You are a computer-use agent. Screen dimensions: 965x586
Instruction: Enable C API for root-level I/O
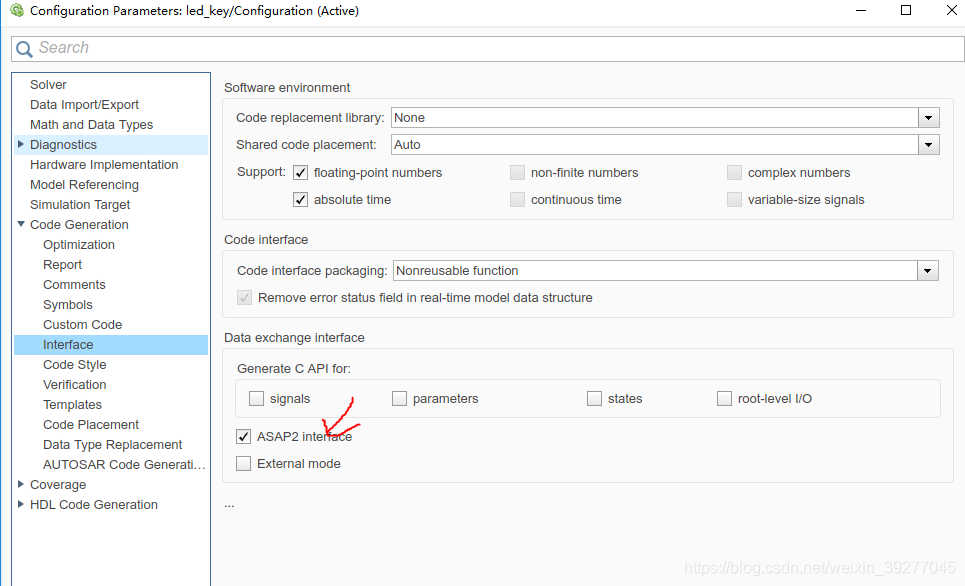[724, 399]
